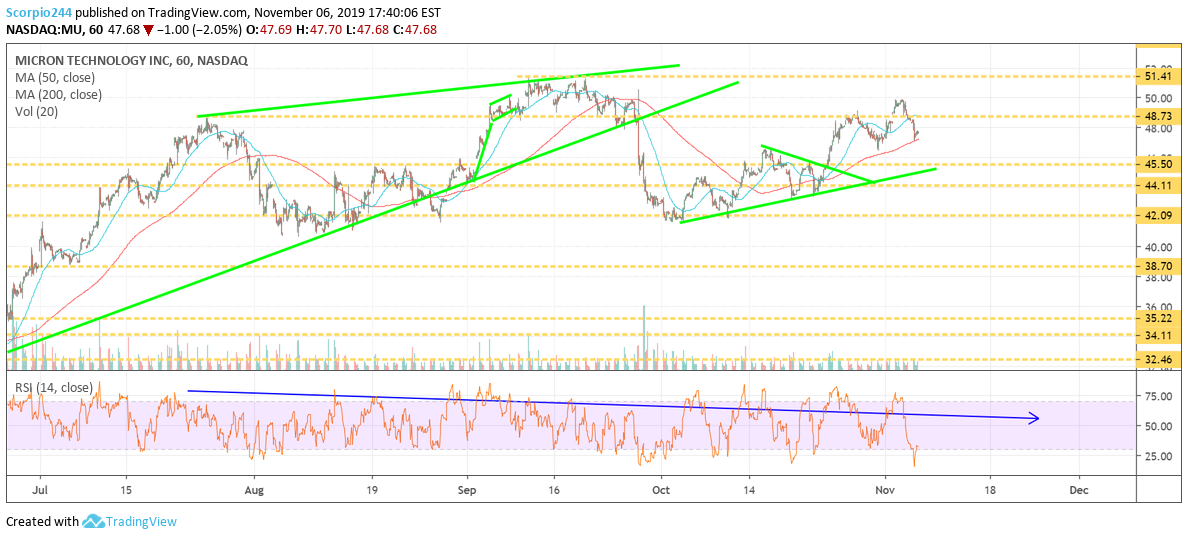Click the 34.11 price level label
Screen dimensions: 1188x539
[x=1157, y=334]
